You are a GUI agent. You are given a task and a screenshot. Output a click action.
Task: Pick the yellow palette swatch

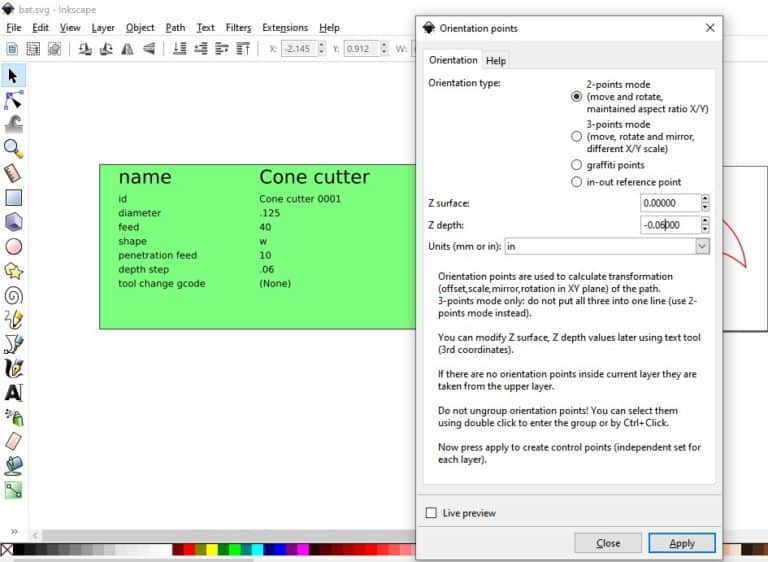click(x=212, y=549)
